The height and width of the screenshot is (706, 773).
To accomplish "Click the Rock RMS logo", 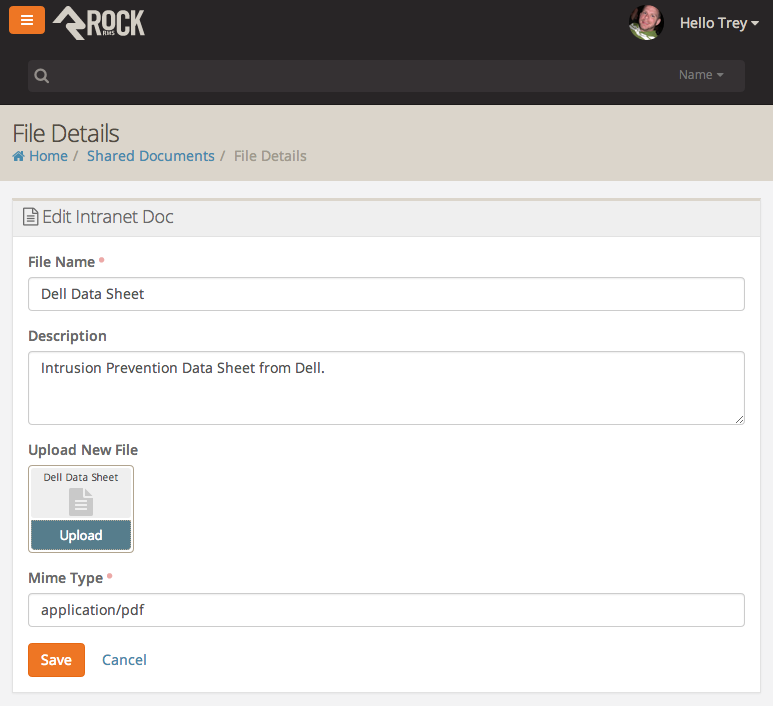I will point(99,22).
